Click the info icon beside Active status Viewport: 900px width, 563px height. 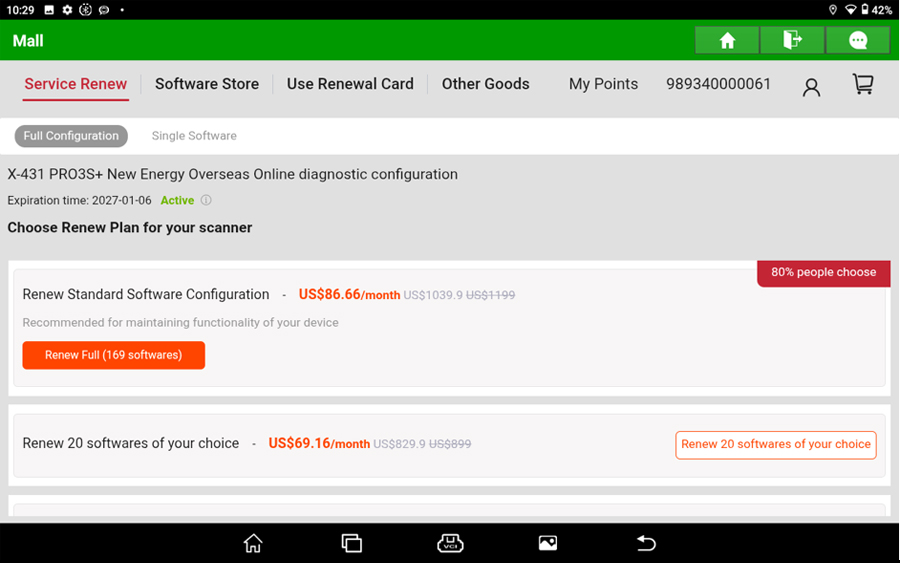pos(206,200)
